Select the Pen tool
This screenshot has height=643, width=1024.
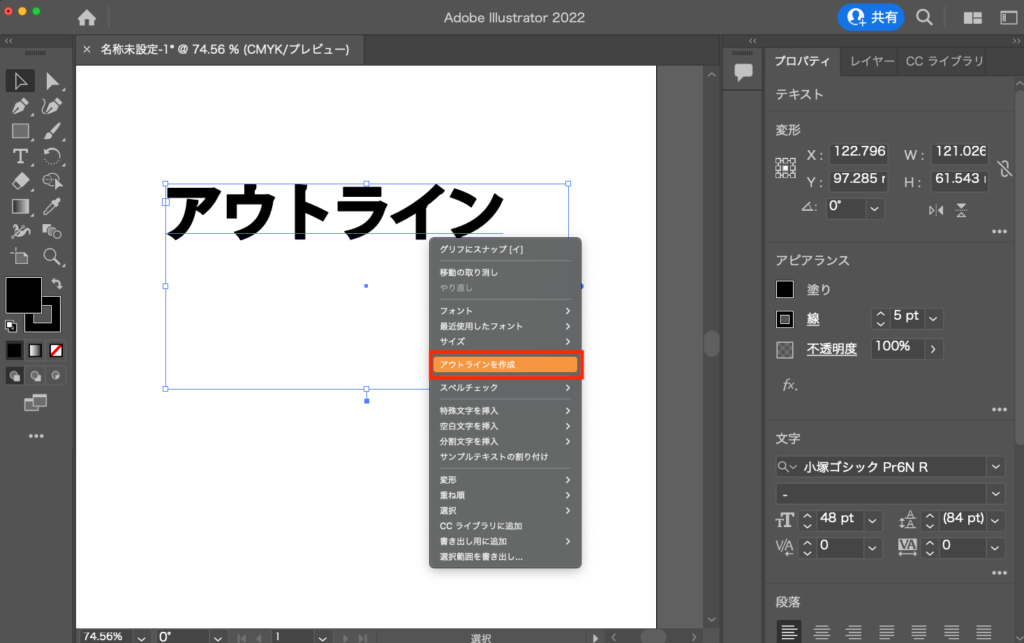coord(20,106)
